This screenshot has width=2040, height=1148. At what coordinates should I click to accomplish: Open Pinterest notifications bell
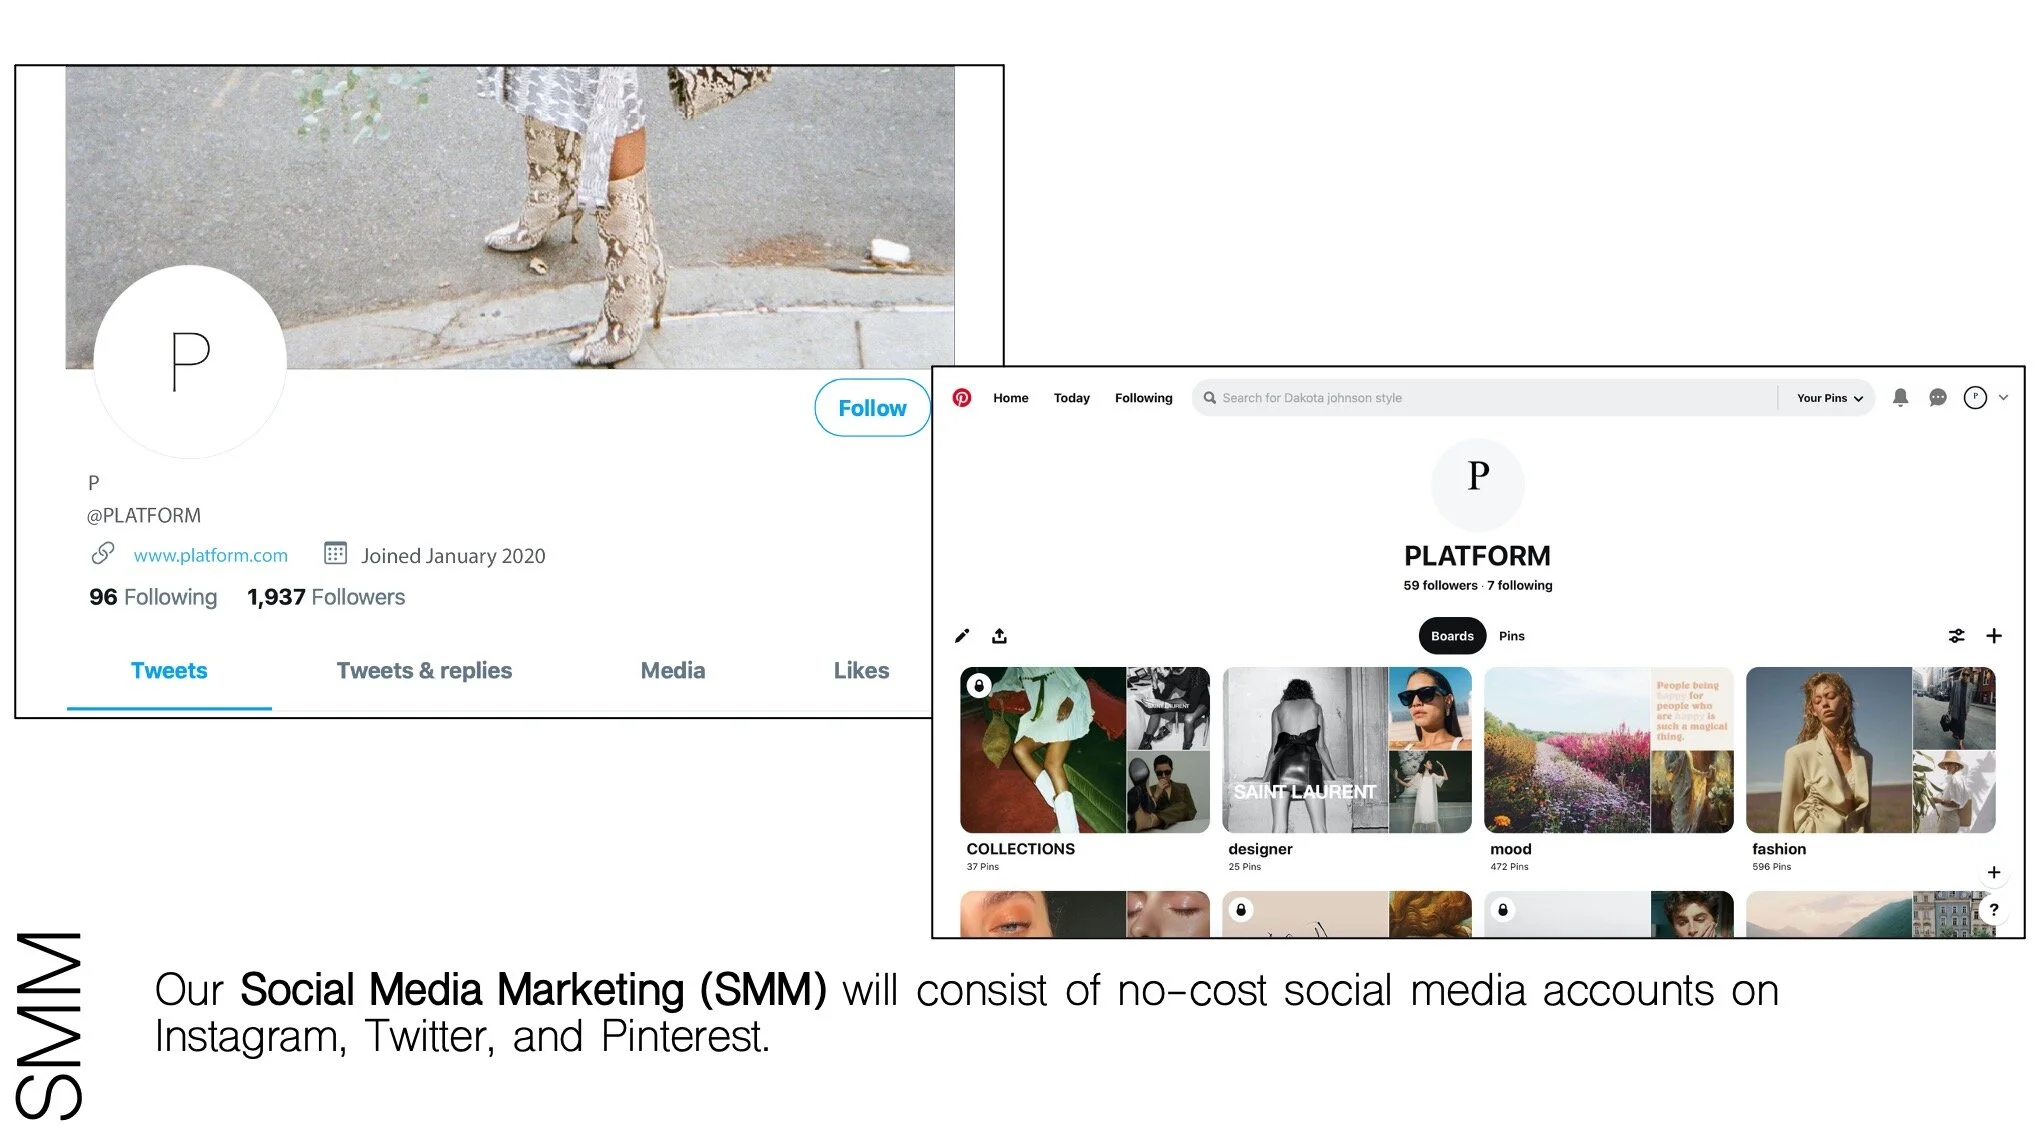[x=1900, y=398]
